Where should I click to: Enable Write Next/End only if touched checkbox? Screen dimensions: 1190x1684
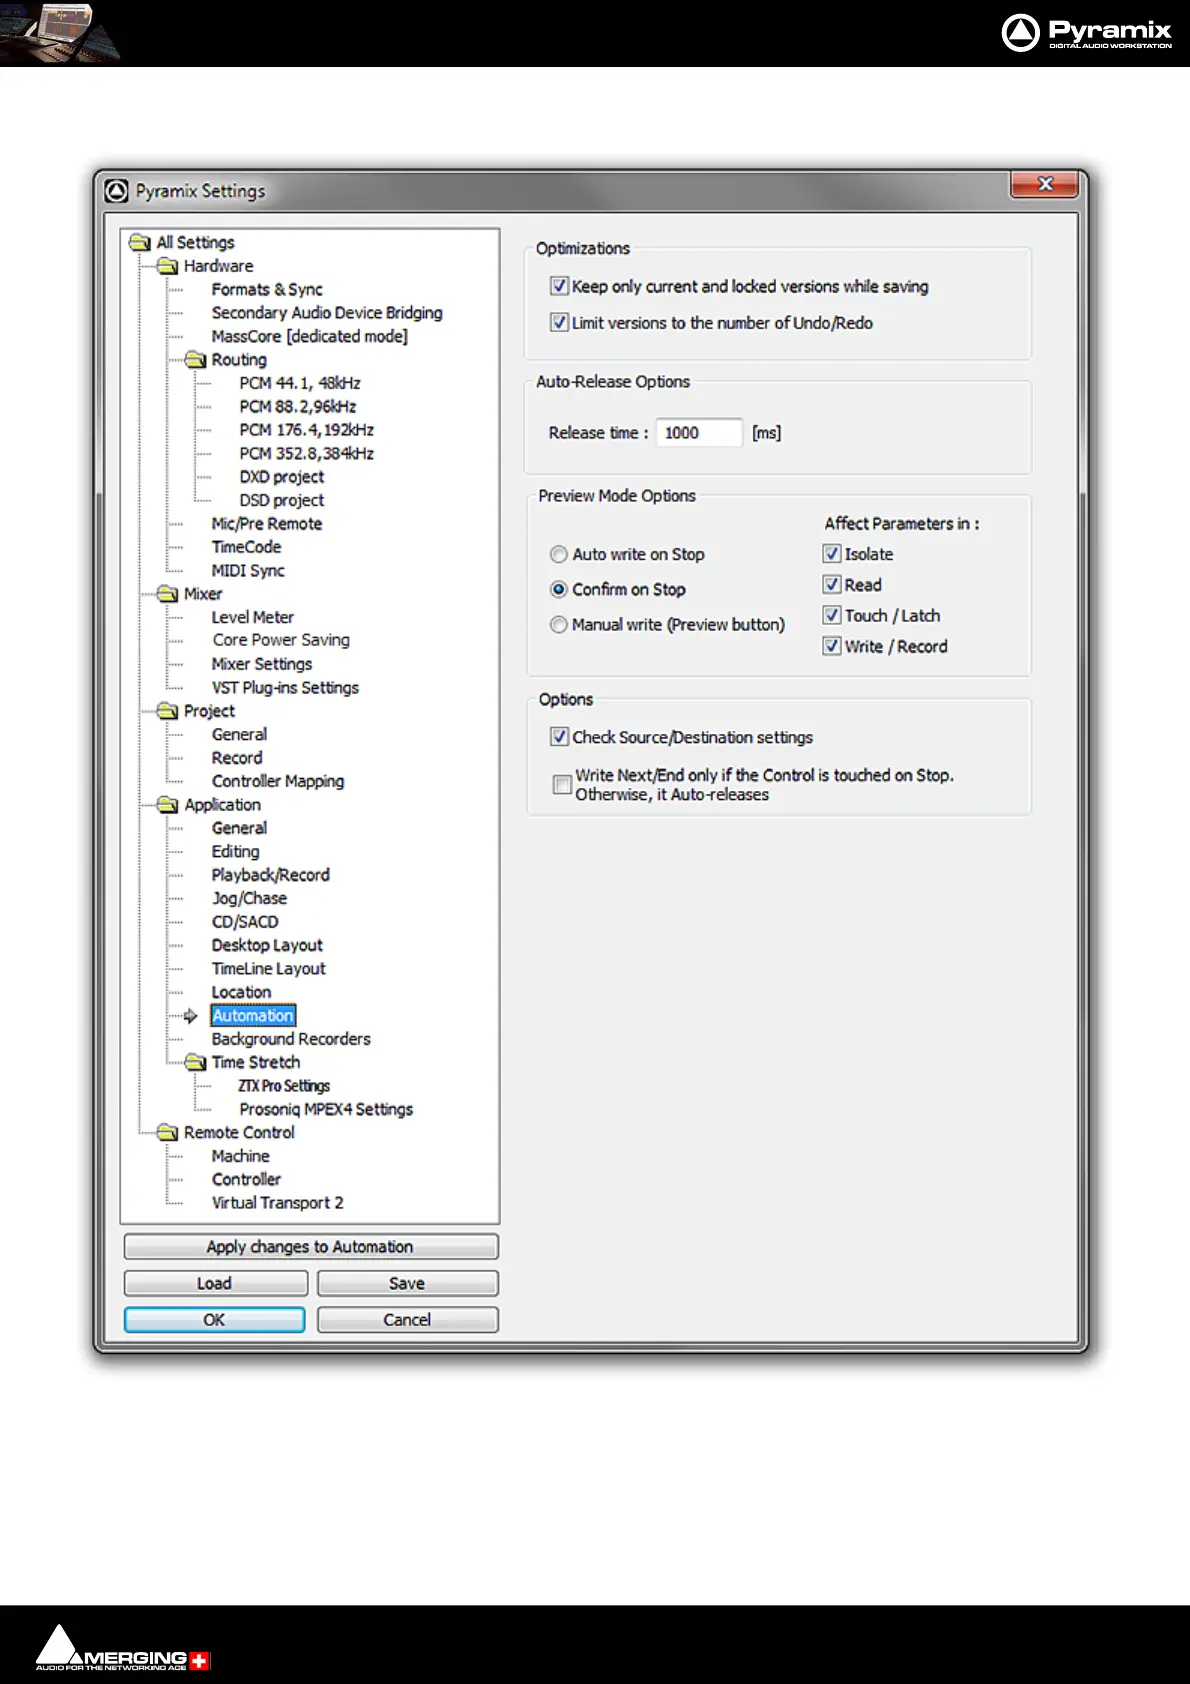click(x=562, y=784)
